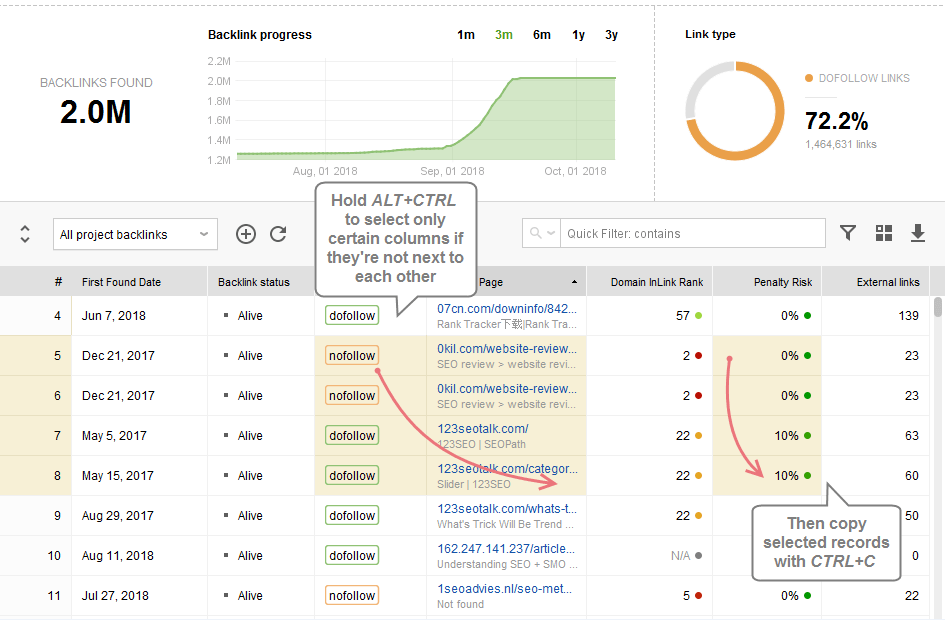Sort by Domain InLink Rank column
This screenshot has width=945, height=620.
tap(657, 282)
